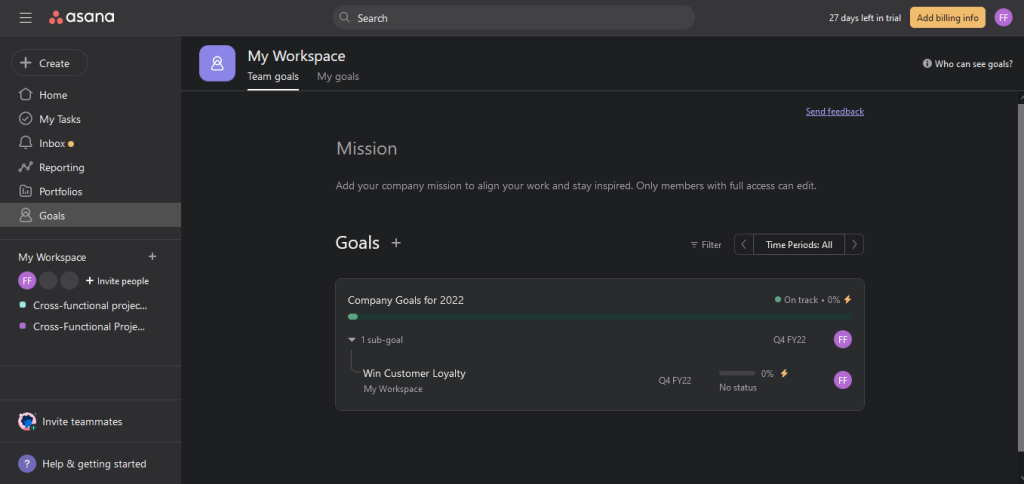Switch to the My goals tab

click(x=338, y=76)
